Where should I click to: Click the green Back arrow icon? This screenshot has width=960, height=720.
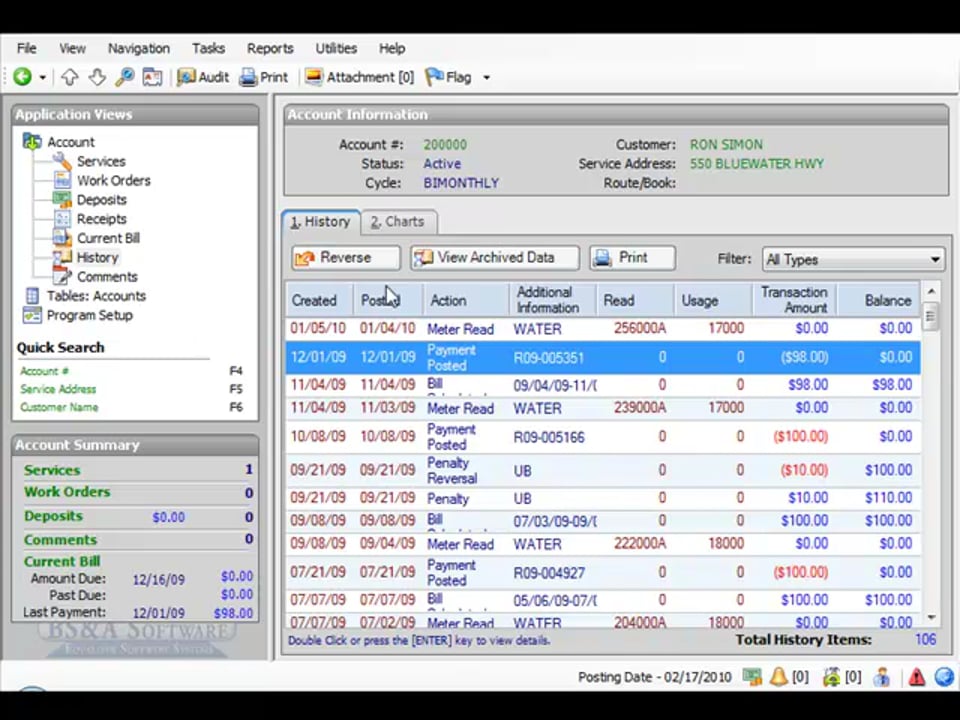point(22,77)
